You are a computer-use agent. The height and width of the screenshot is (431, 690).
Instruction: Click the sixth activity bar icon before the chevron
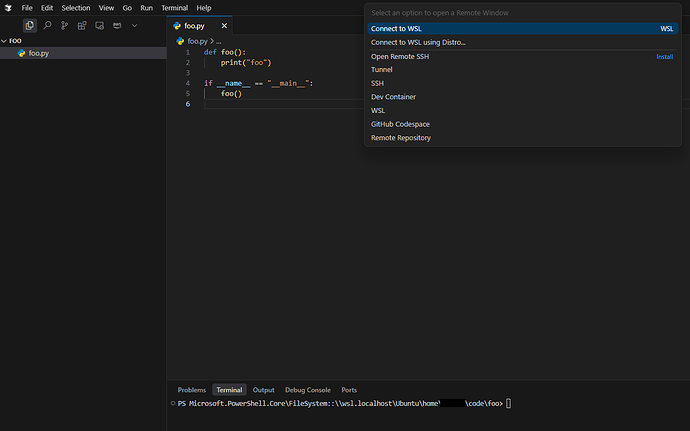point(117,26)
